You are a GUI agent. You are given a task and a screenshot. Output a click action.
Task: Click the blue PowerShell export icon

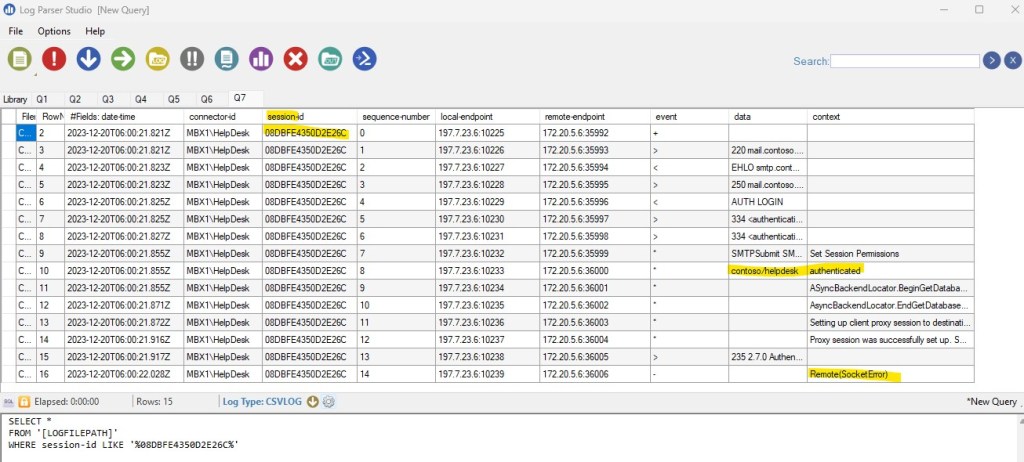tap(364, 59)
